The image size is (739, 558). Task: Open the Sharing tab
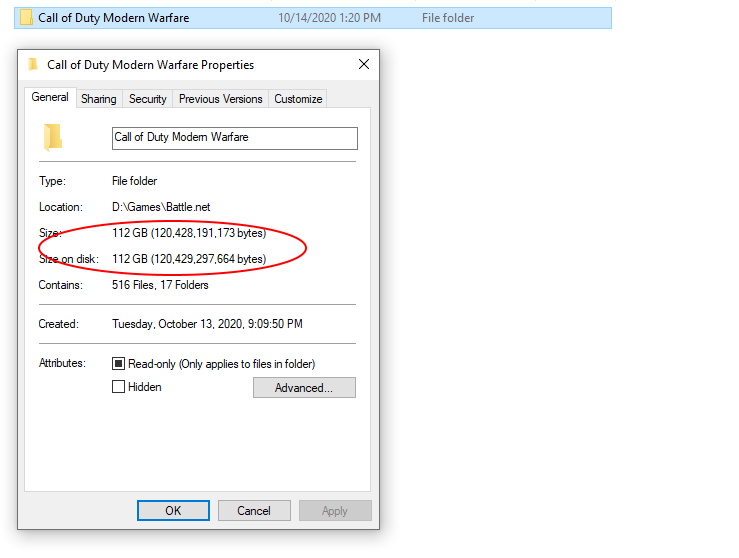tap(99, 99)
